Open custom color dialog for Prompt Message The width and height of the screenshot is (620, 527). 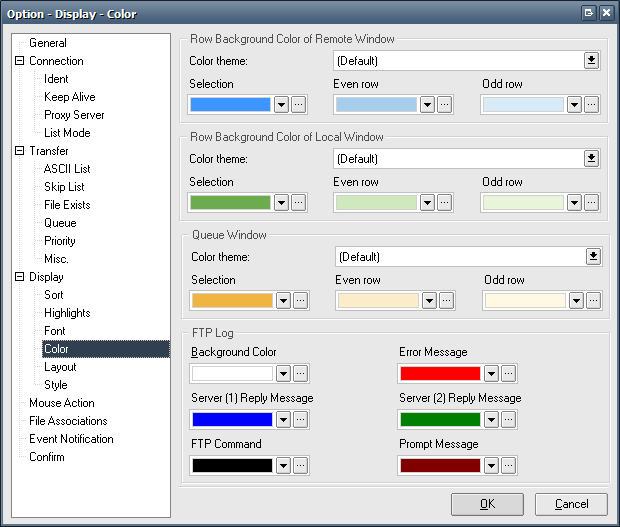pos(508,466)
